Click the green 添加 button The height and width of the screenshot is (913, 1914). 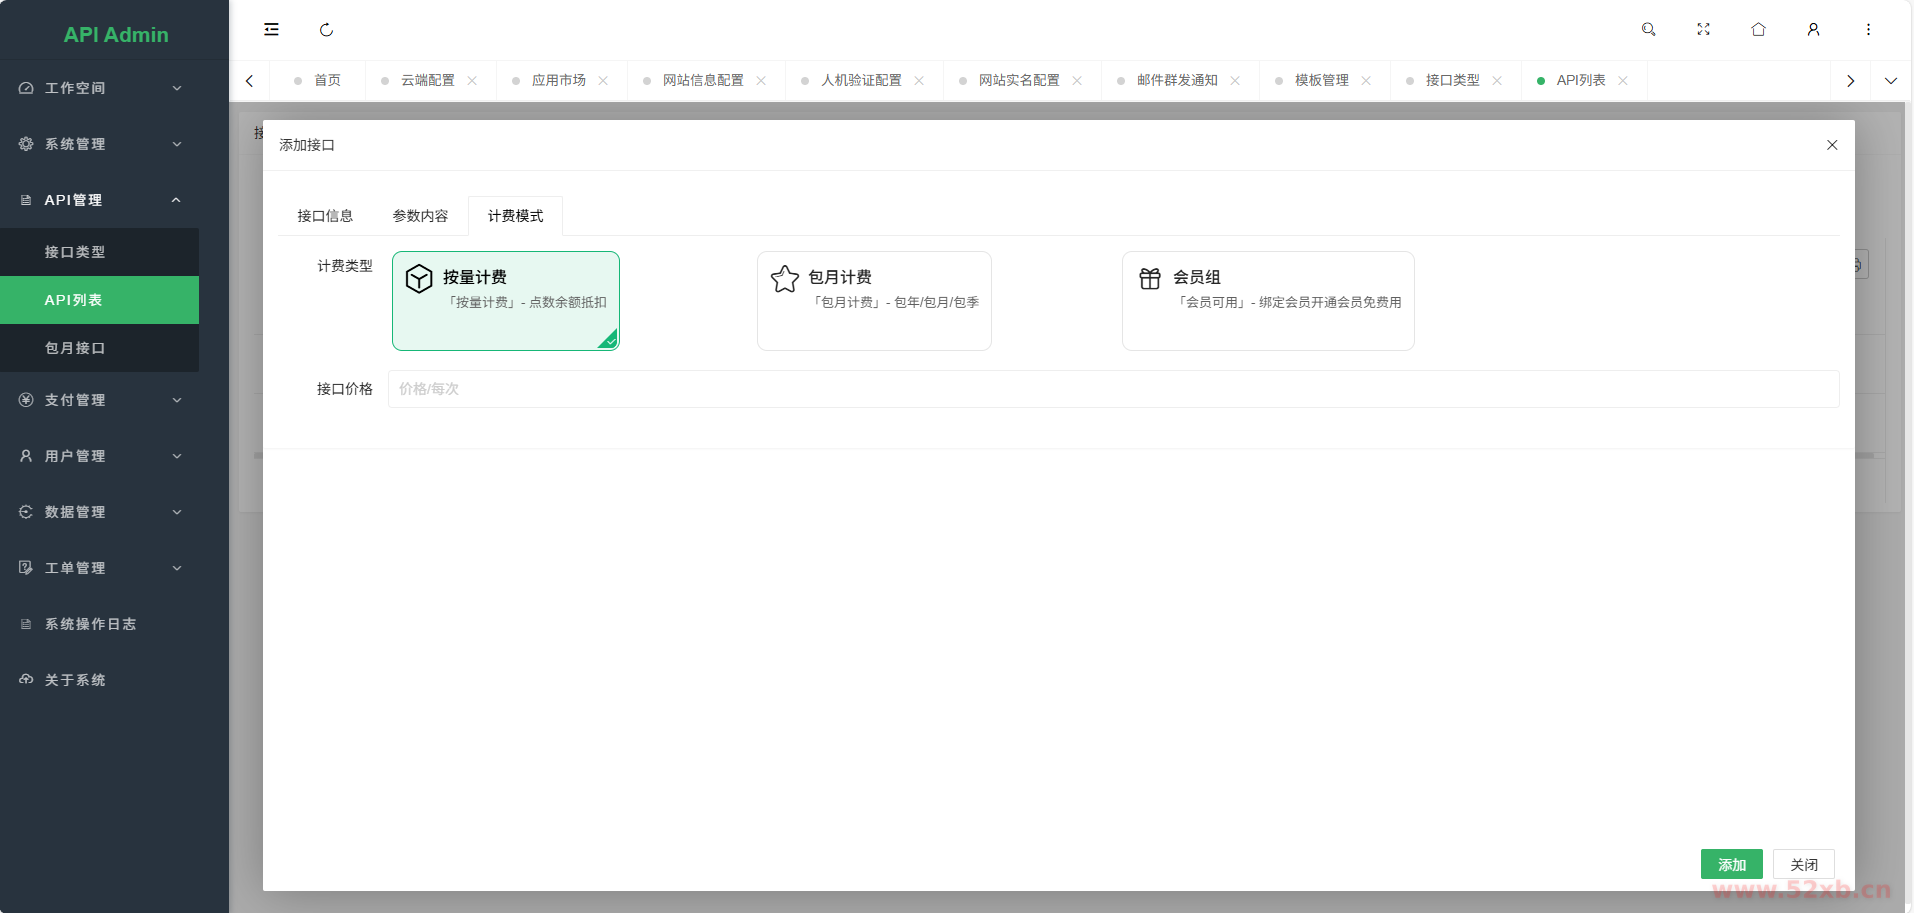(x=1731, y=865)
